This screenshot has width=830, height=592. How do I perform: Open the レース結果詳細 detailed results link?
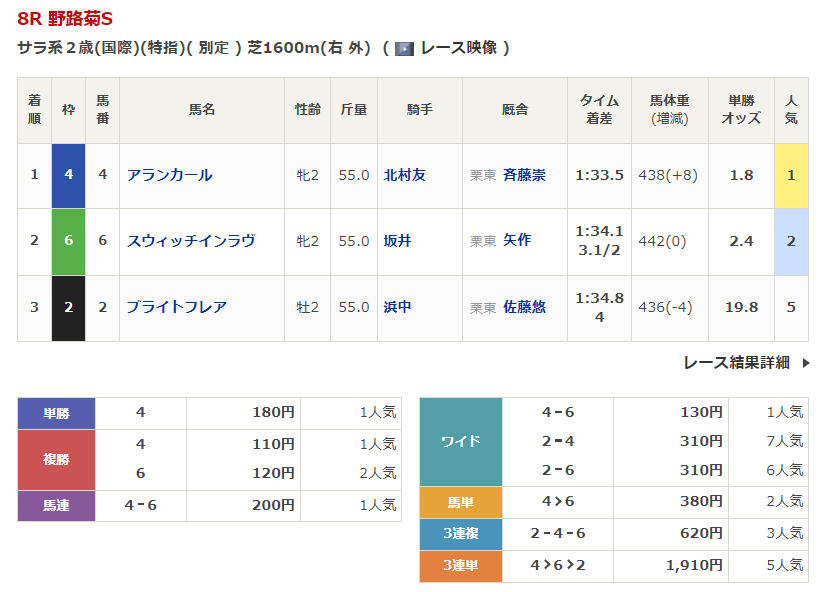pyautogui.click(x=736, y=363)
